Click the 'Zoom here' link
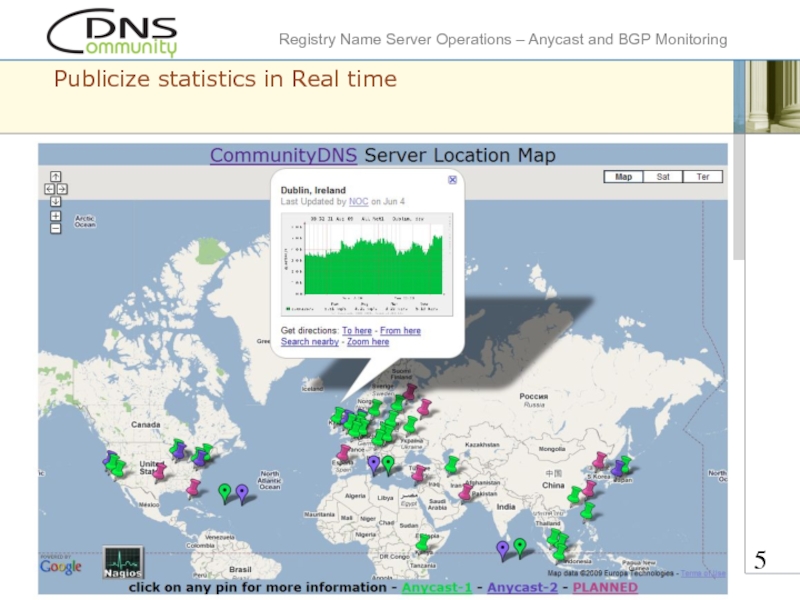 point(368,342)
